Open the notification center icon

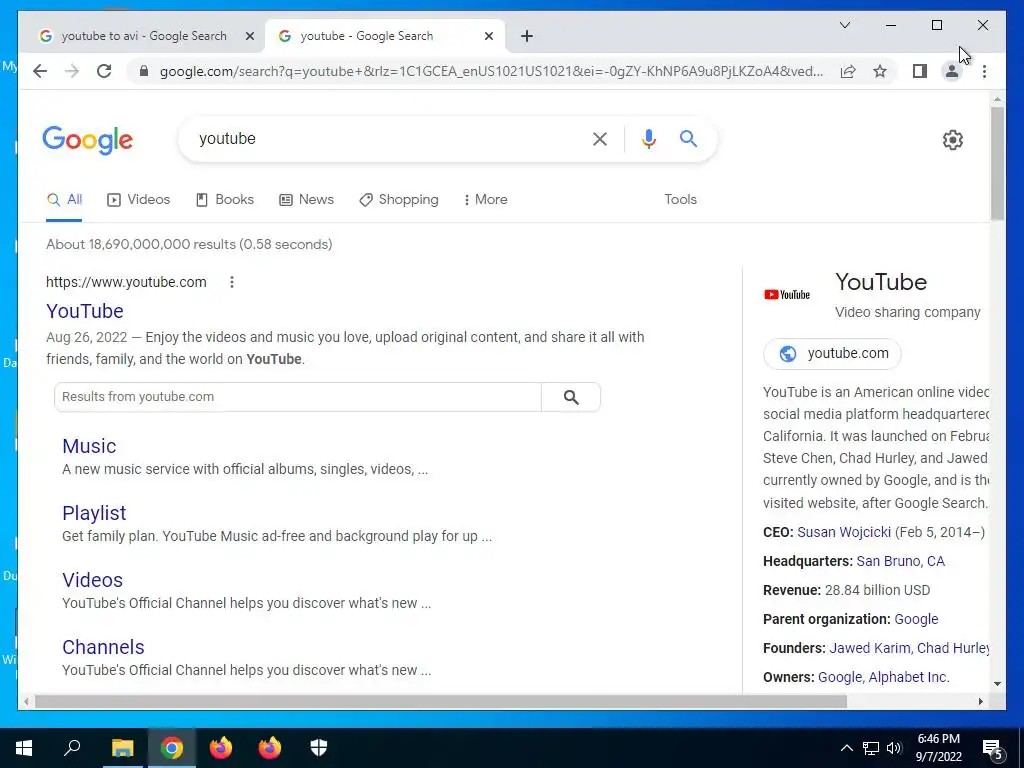993,748
